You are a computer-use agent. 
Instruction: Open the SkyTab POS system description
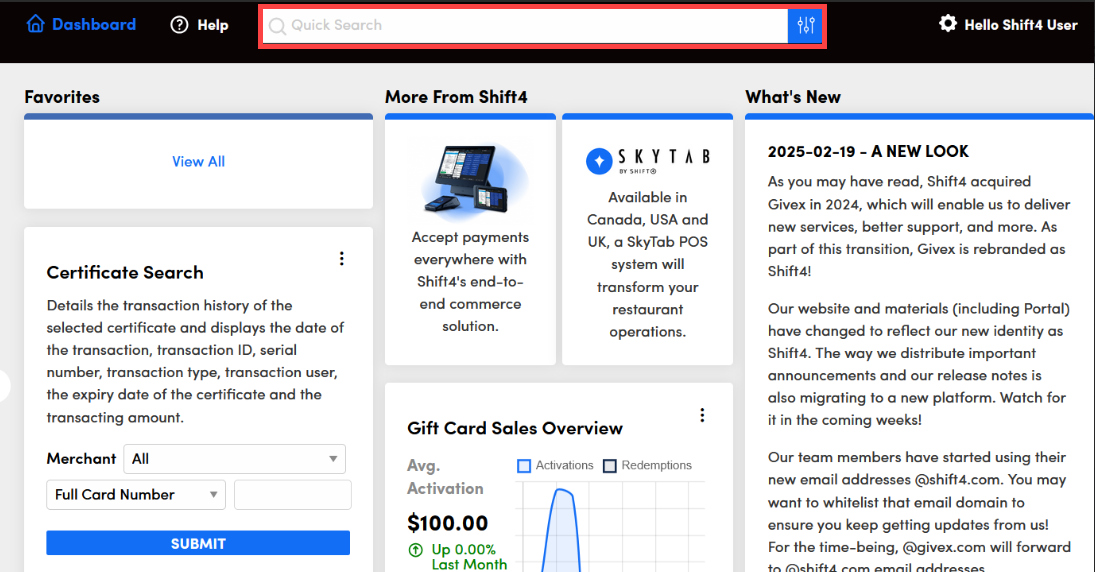click(647, 264)
